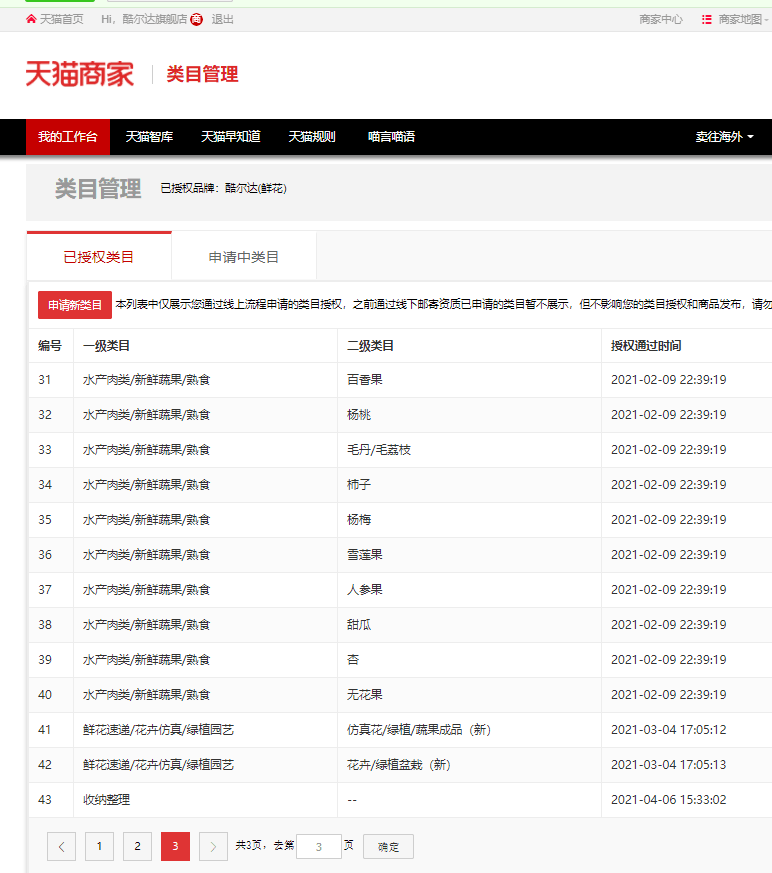
Task: Expand the 卖往海外 dropdown
Action: click(725, 137)
